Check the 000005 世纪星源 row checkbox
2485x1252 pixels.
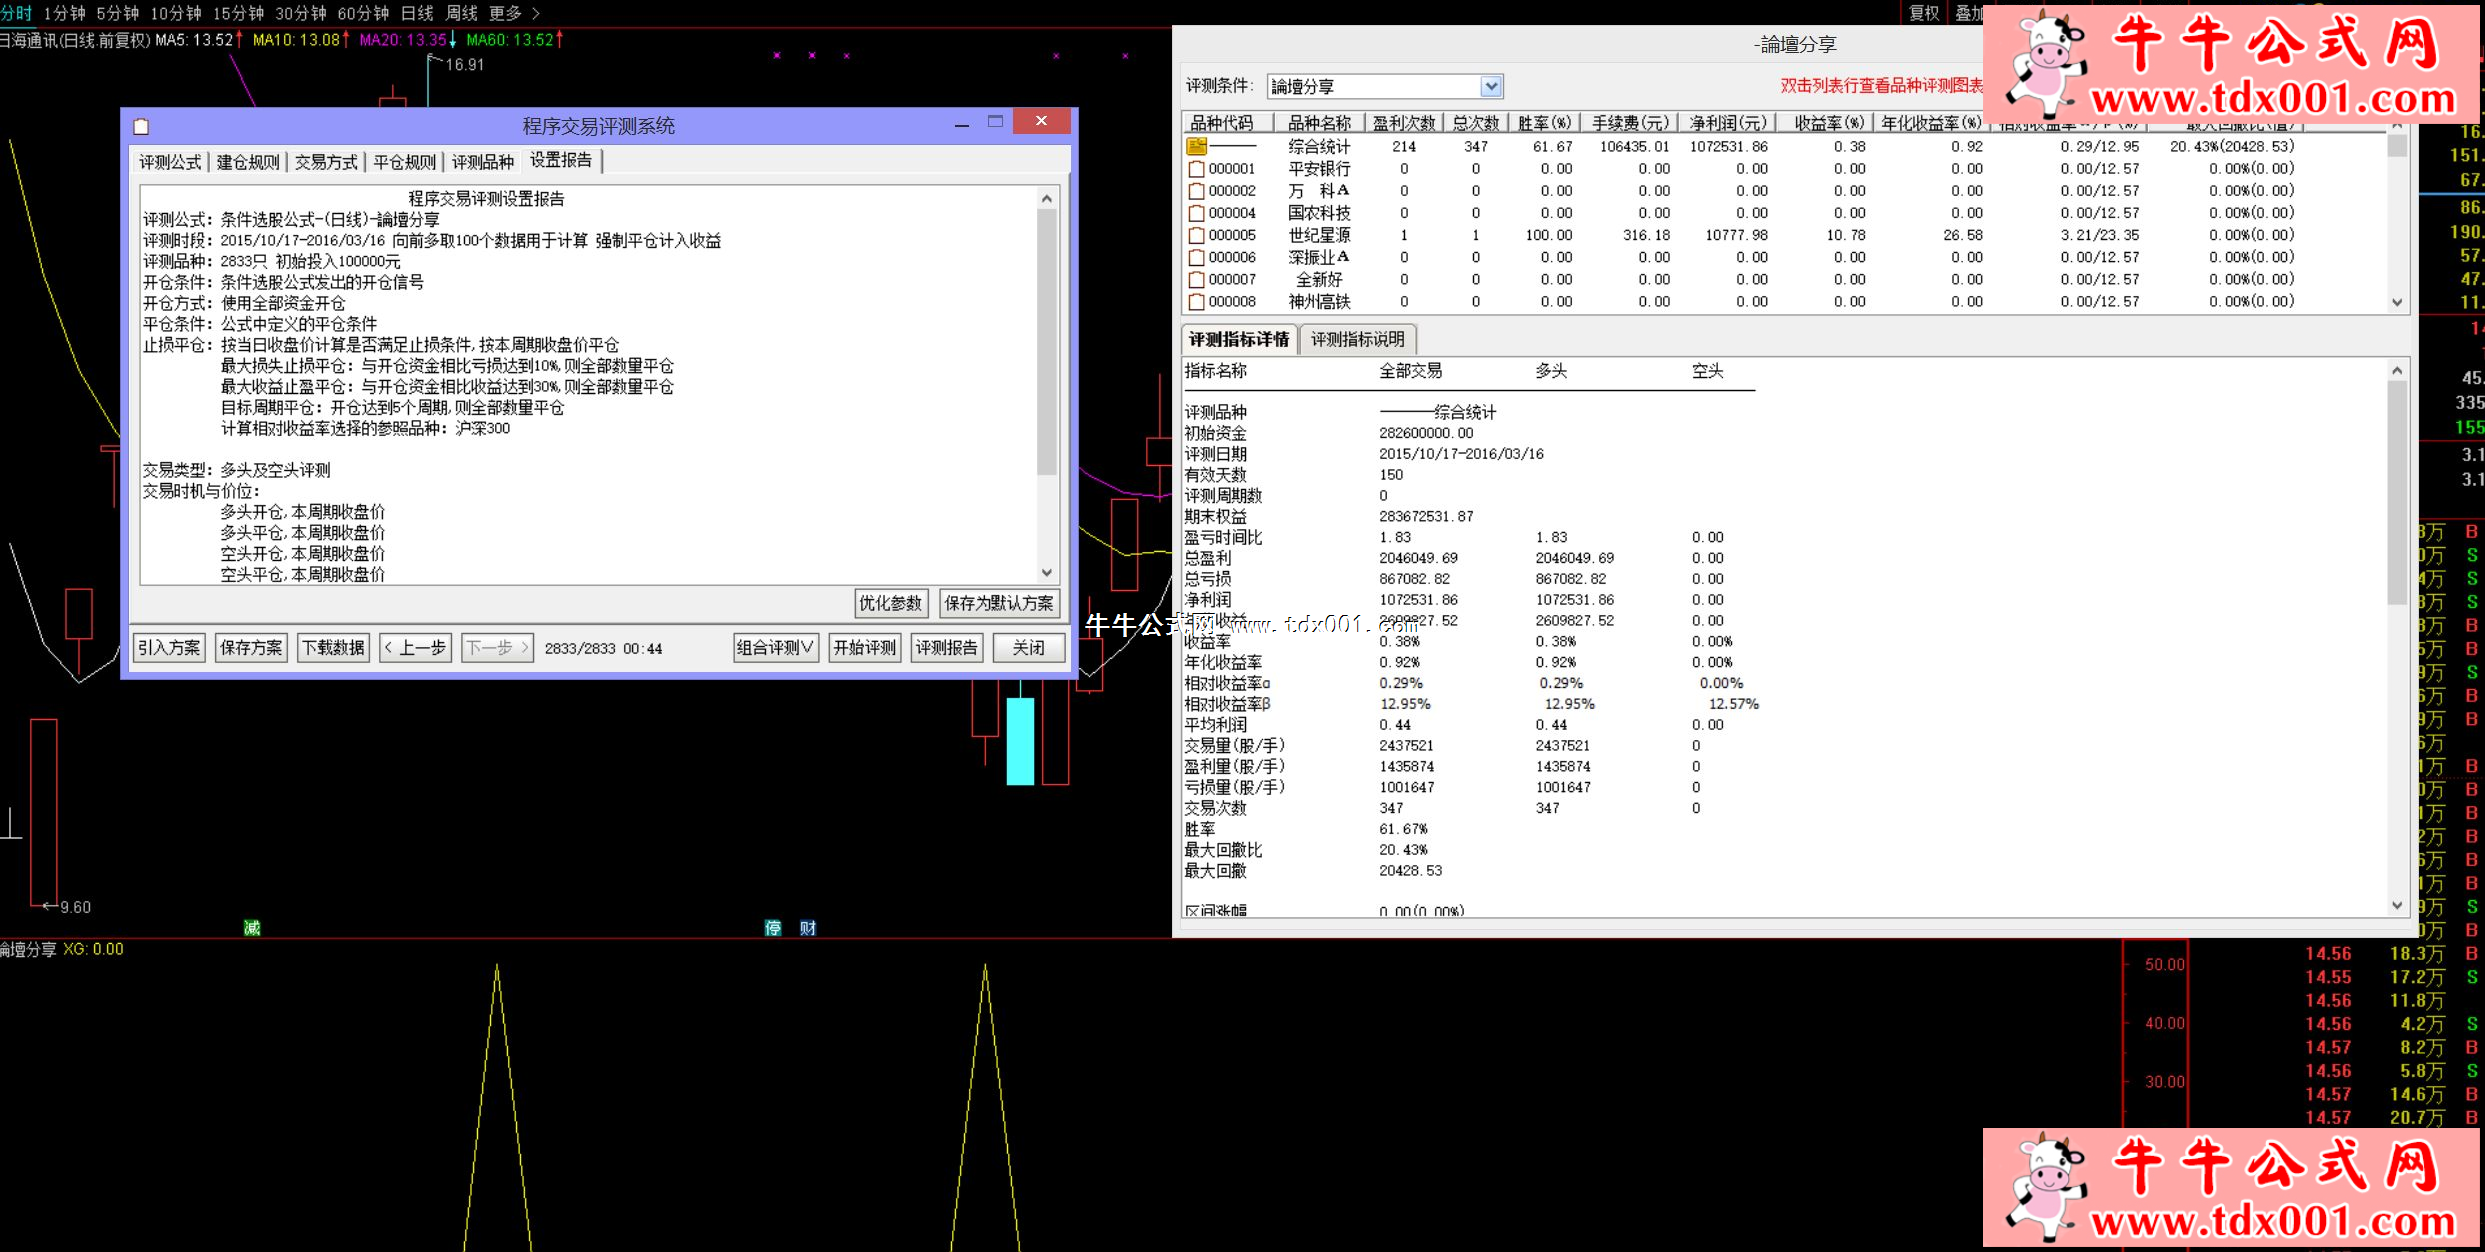[1196, 235]
